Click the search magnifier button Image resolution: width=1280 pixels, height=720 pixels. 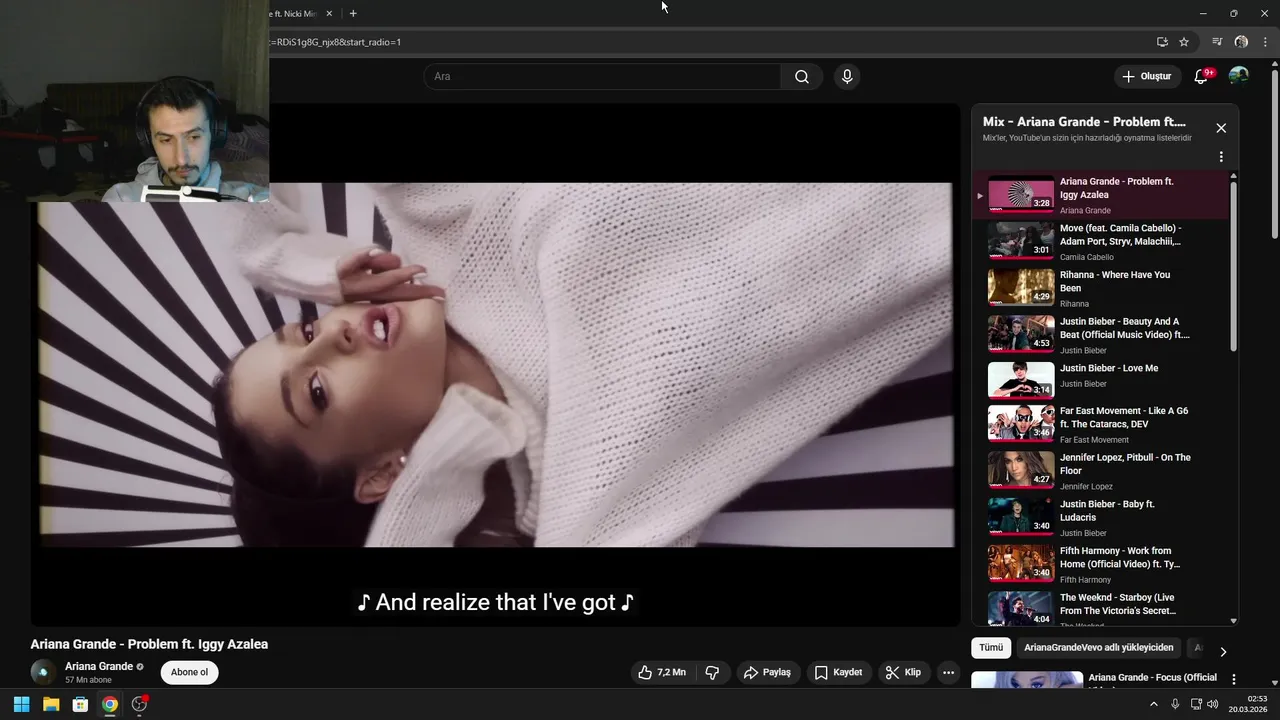[801, 77]
